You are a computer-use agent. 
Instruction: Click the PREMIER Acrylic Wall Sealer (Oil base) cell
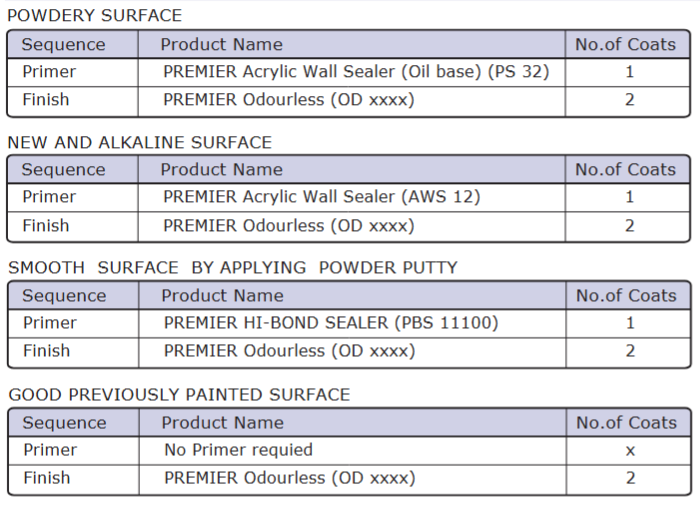coord(356,72)
